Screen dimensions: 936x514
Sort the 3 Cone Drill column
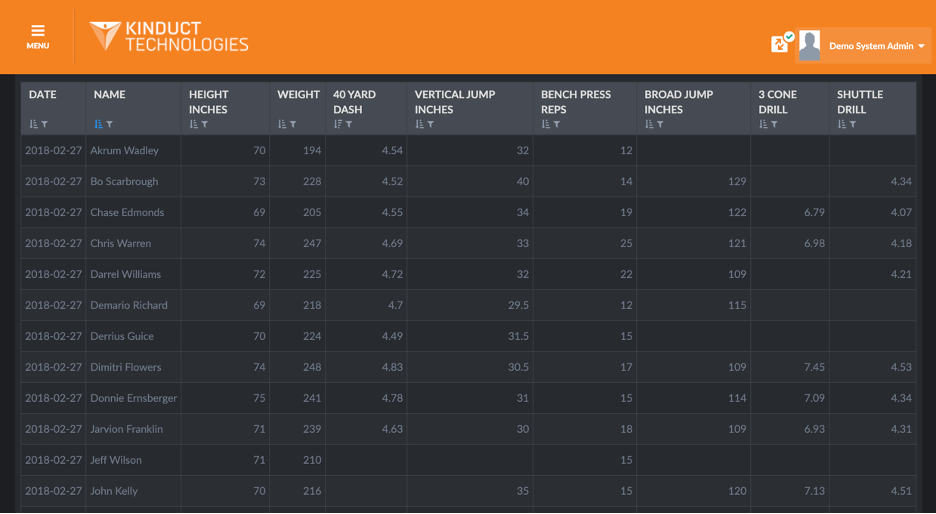tap(763, 124)
